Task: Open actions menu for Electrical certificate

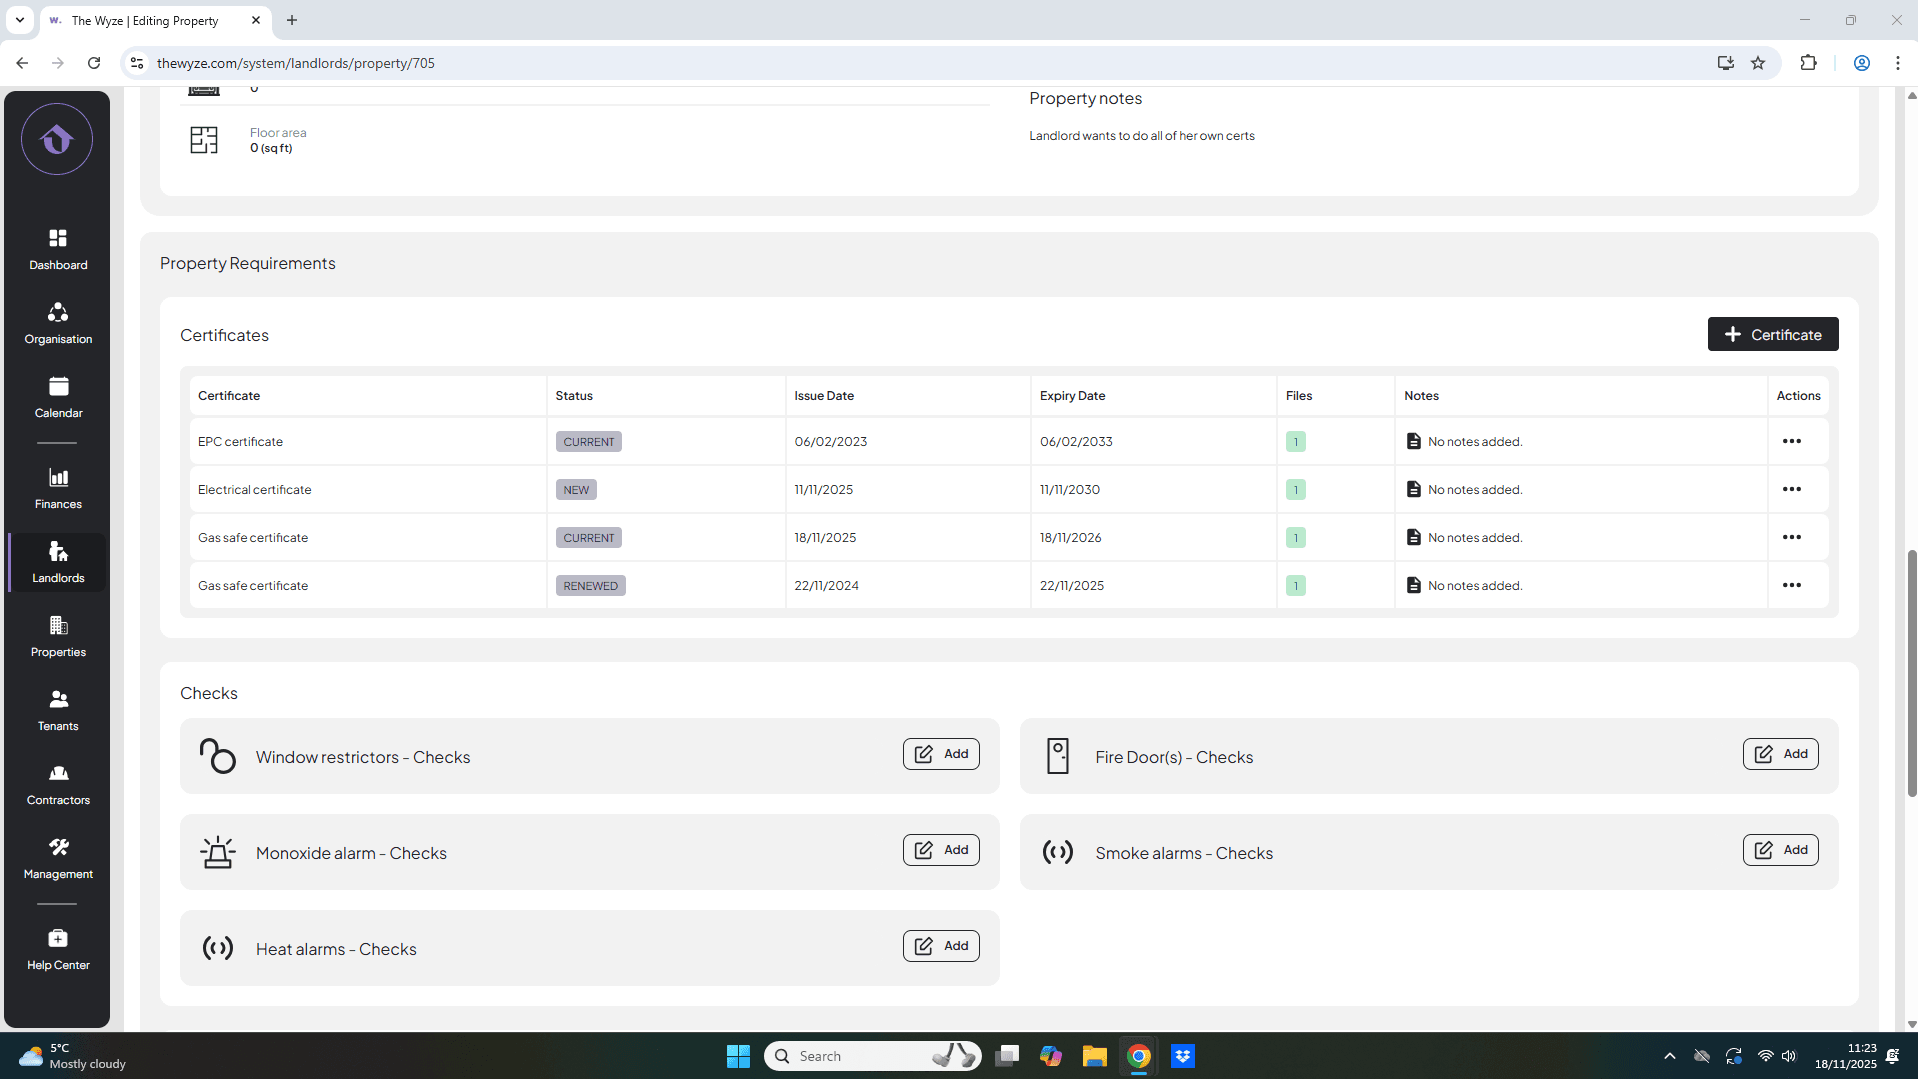Action: click(x=1791, y=489)
